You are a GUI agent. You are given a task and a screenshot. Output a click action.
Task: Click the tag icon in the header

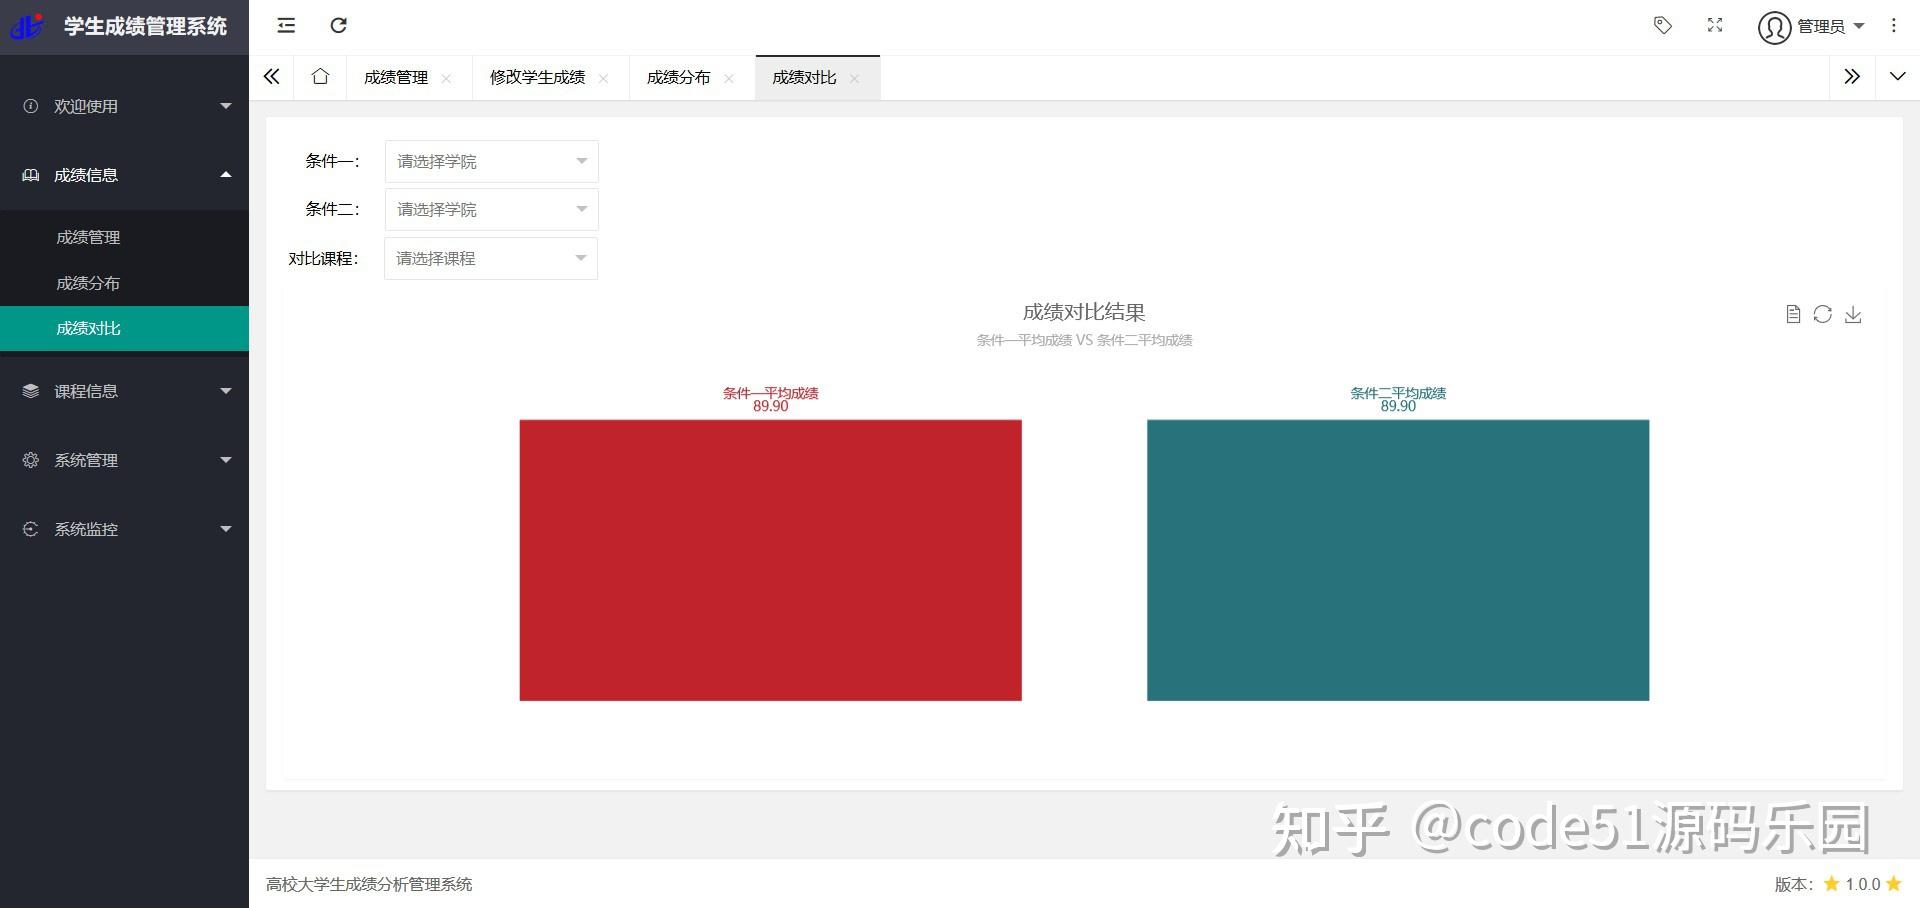pyautogui.click(x=1663, y=26)
